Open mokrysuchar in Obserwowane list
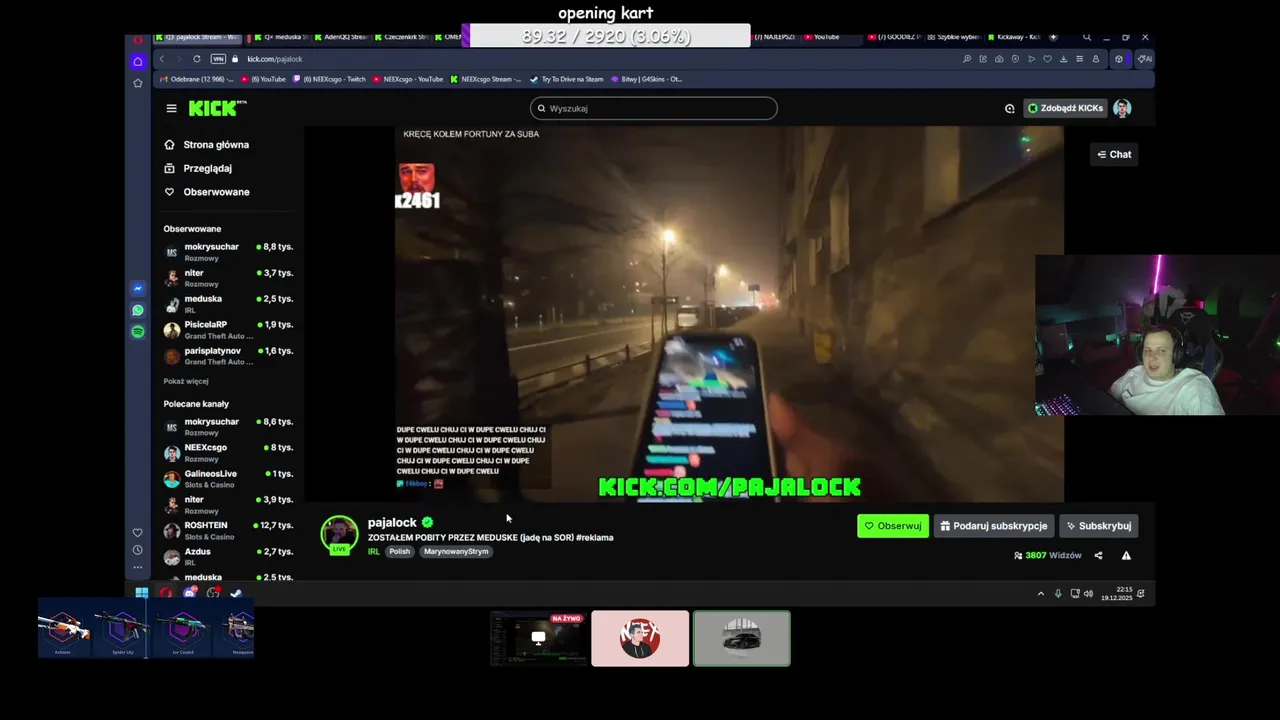Viewport: 1280px width, 720px height. 228,251
